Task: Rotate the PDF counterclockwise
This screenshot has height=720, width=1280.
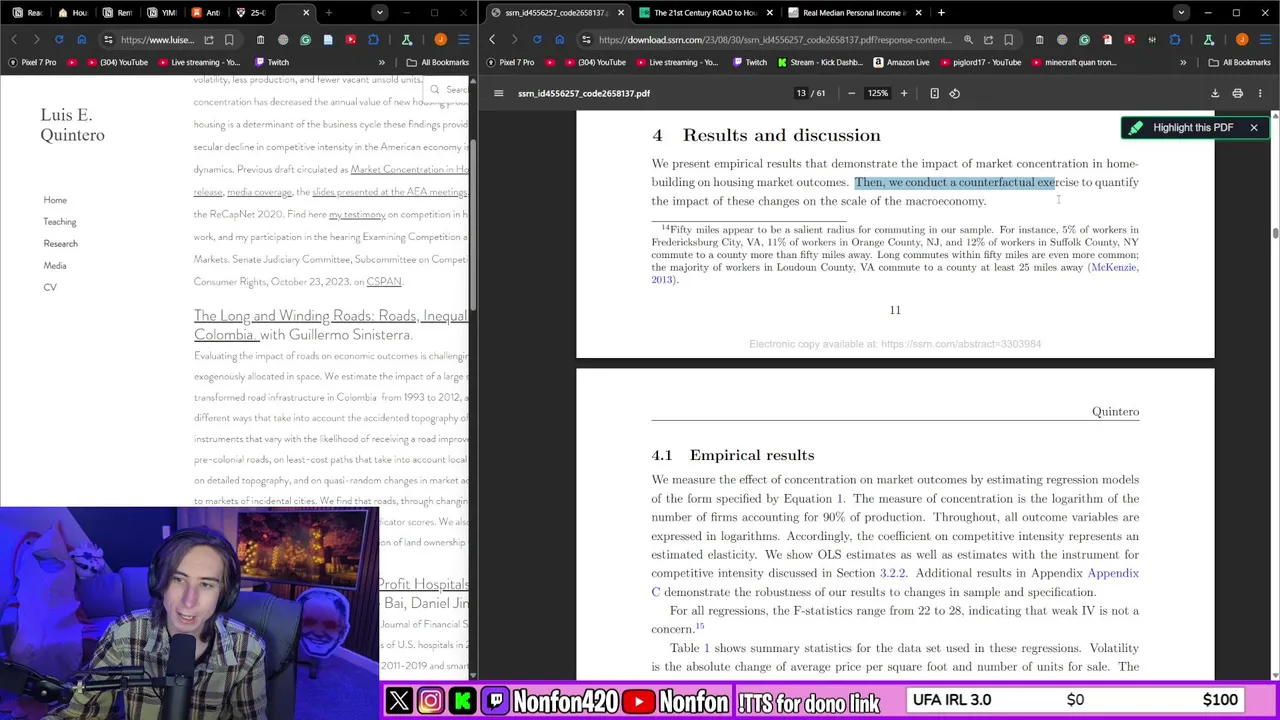Action: [x=955, y=93]
